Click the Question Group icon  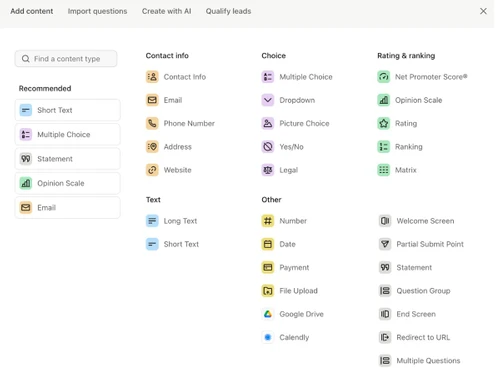click(385, 291)
